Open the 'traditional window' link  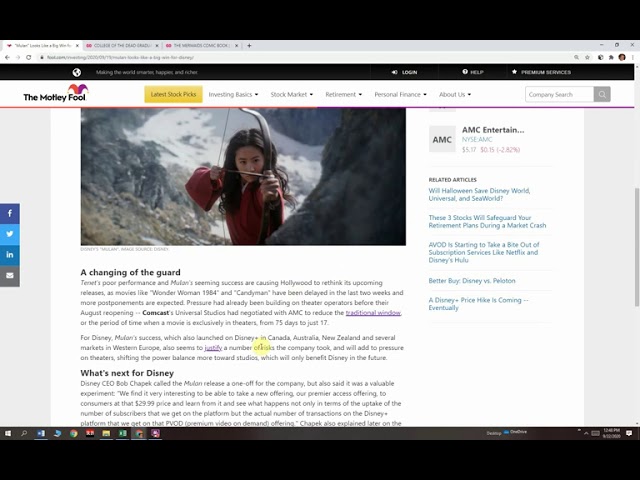373,313
